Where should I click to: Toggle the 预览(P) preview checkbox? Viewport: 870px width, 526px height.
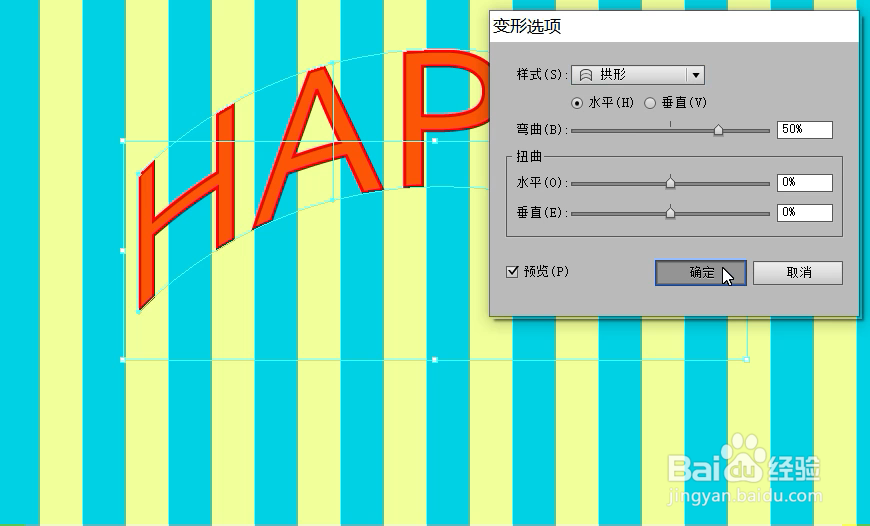coord(512,271)
